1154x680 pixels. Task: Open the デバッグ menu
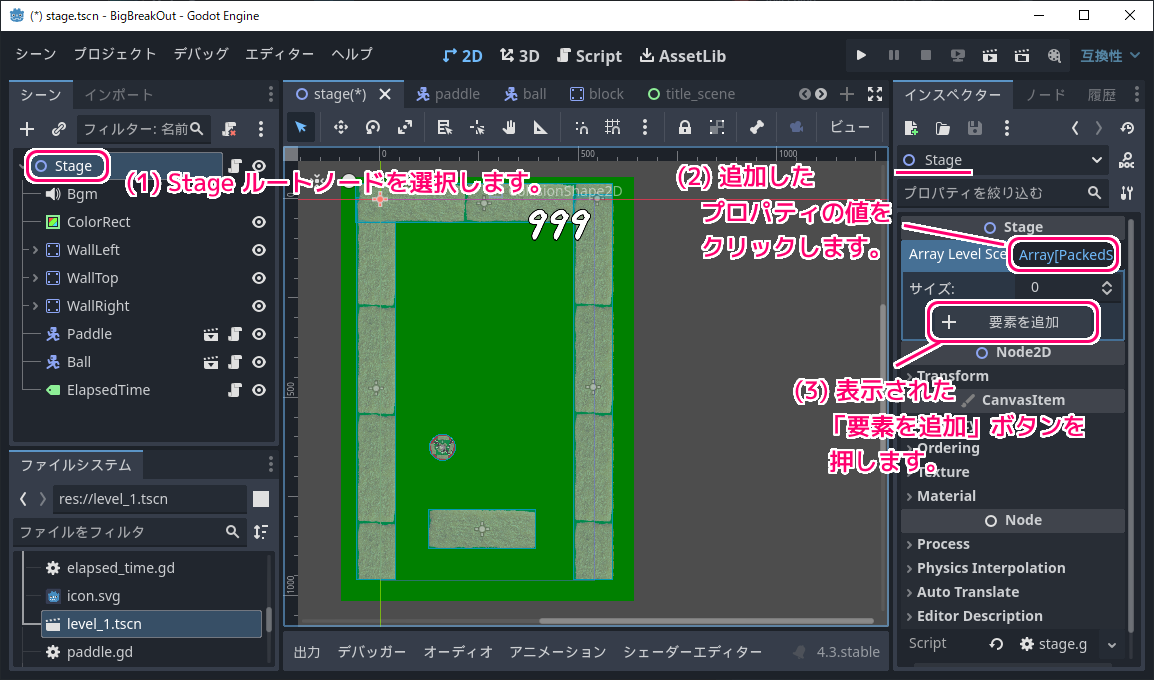(x=201, y=54)
